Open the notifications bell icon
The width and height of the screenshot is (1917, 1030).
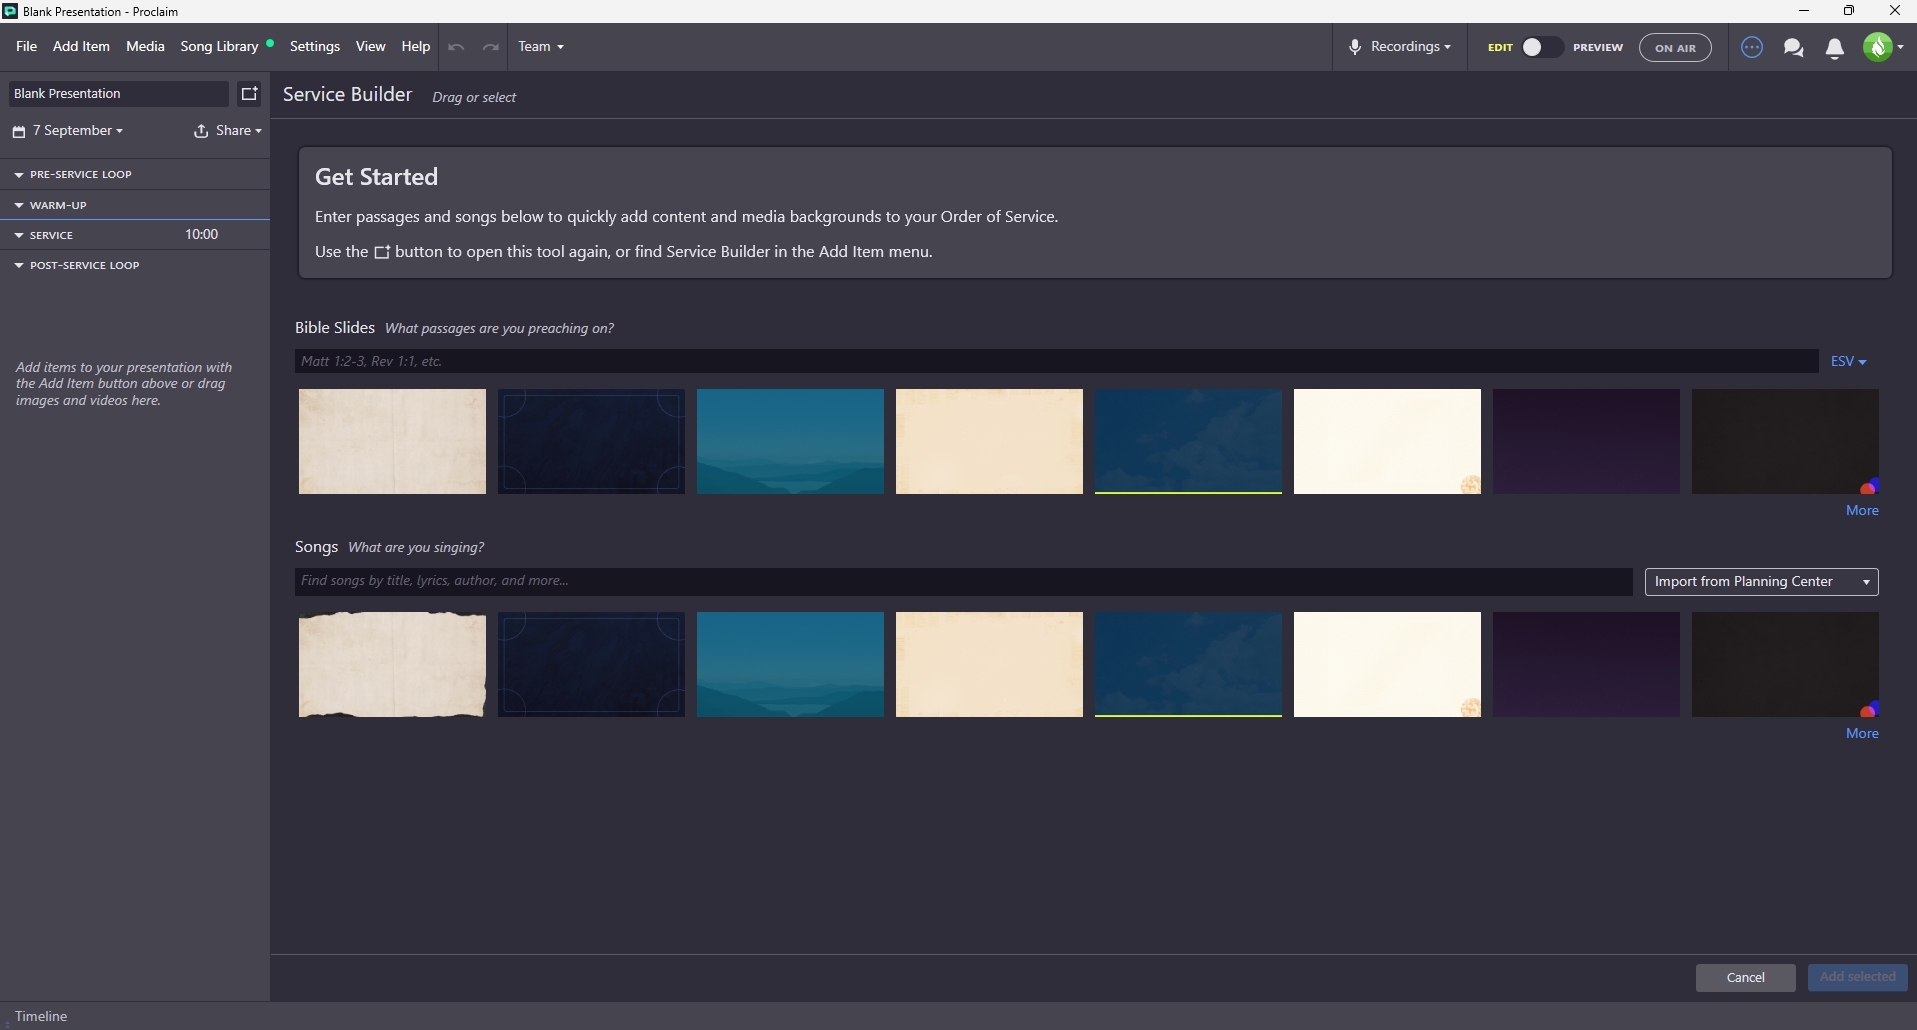point(1835,48)
